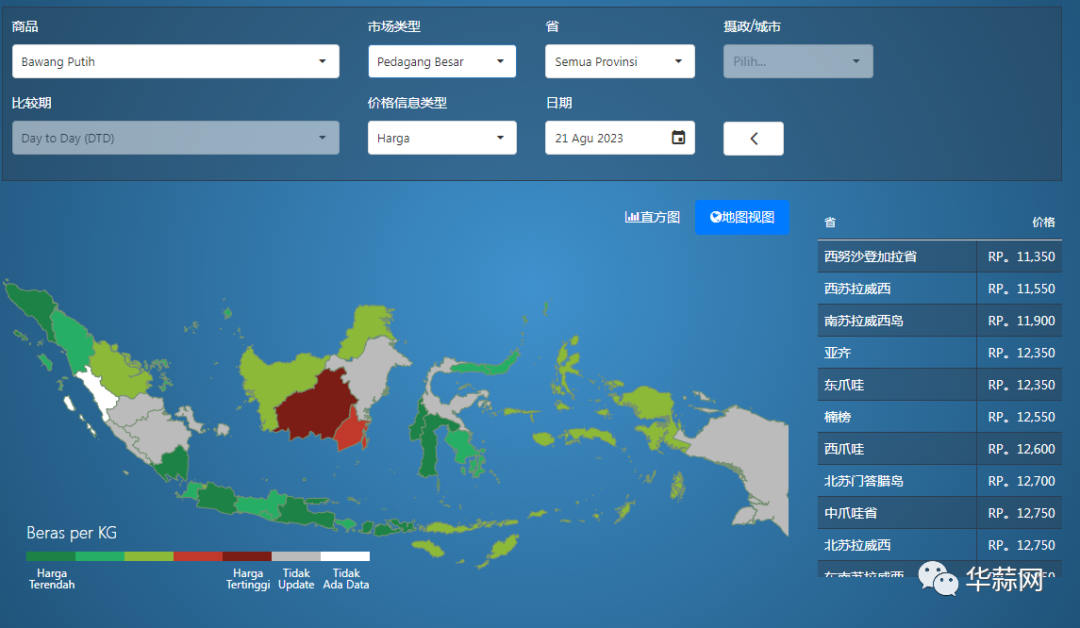Open the calendar icon in date field

coord(678,138)
